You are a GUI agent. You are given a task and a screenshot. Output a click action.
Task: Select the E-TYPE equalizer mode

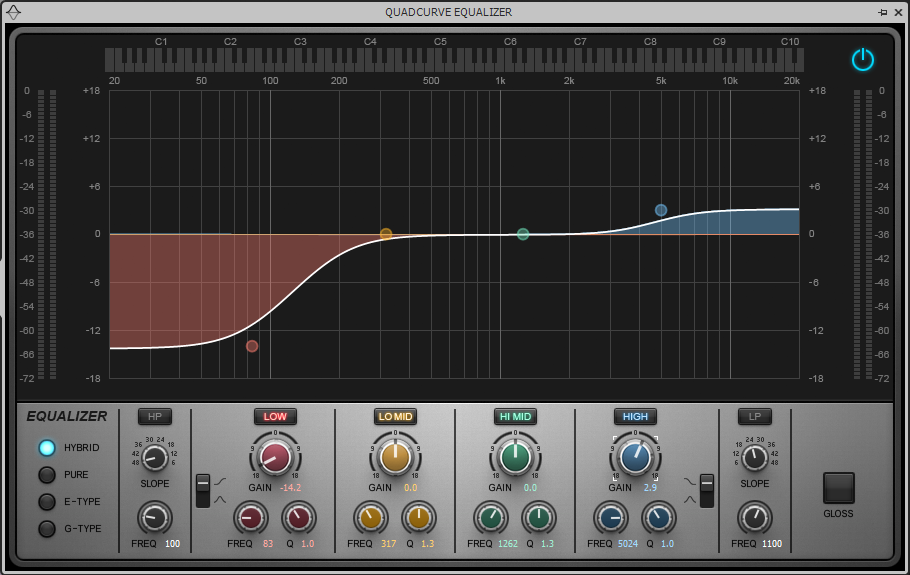(47, 502)
